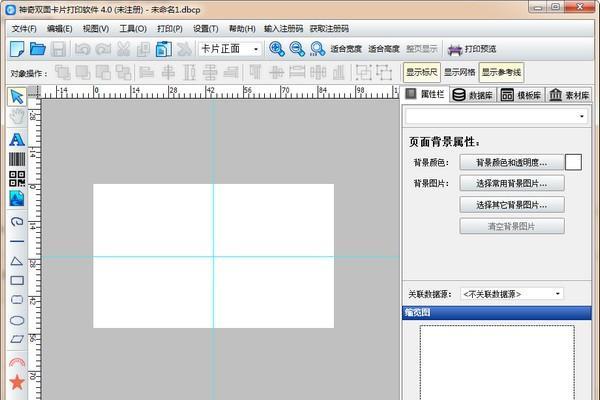
Task: Click 获取注册码 menu item
Action: tap(329, 29)
